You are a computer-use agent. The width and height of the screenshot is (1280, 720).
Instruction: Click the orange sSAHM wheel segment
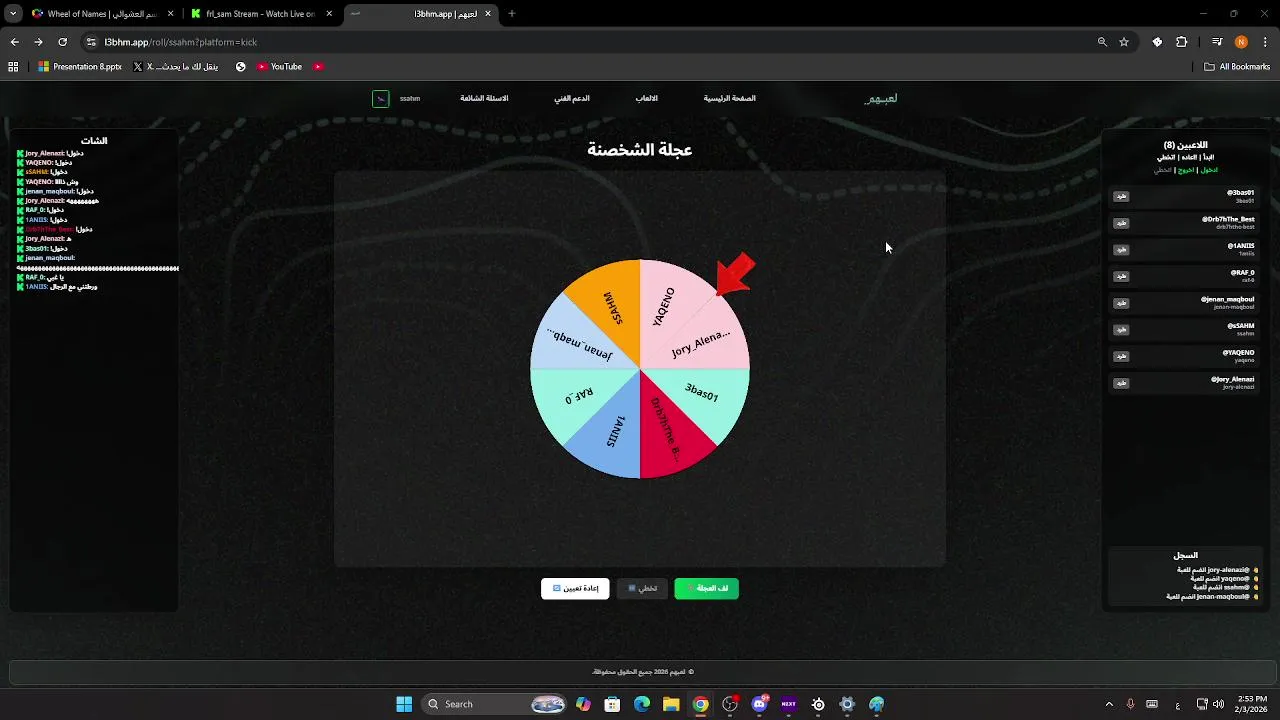pos(612,308)
